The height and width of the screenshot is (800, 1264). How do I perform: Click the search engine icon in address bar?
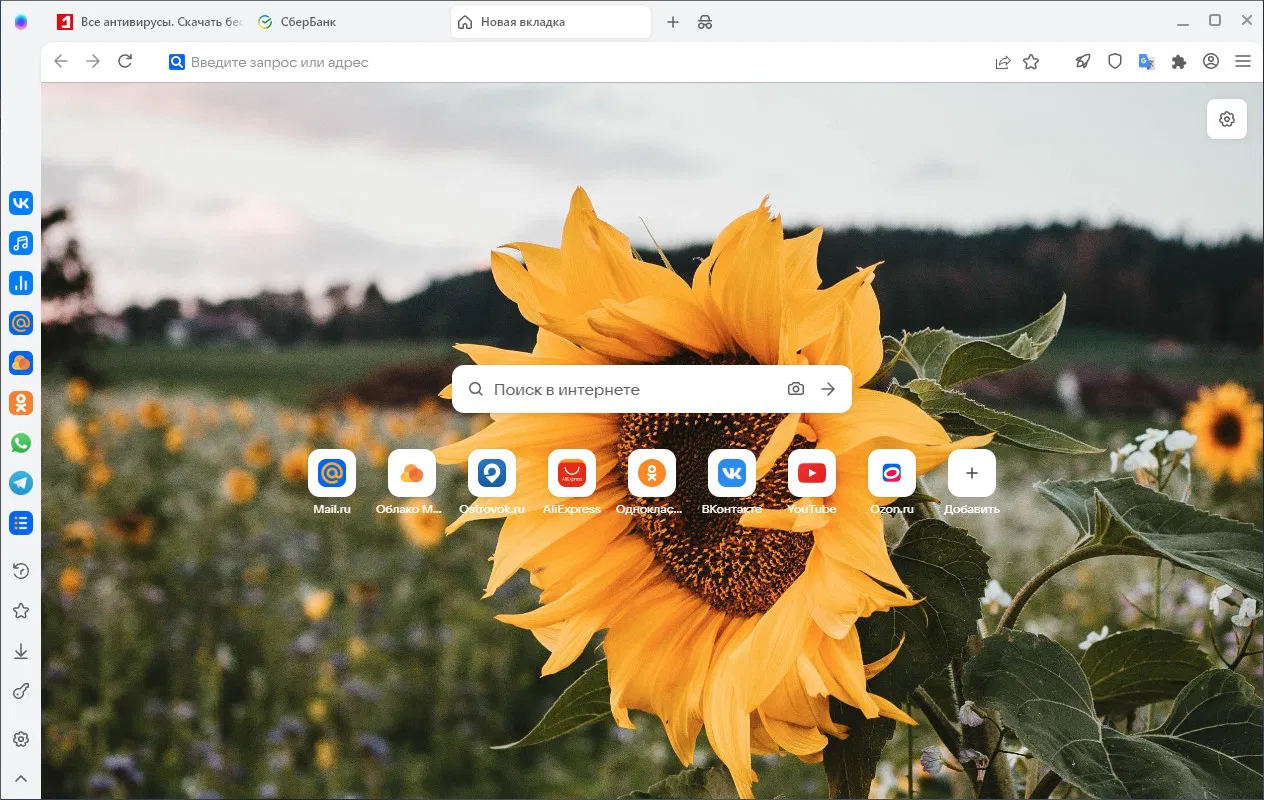[177, 62]
